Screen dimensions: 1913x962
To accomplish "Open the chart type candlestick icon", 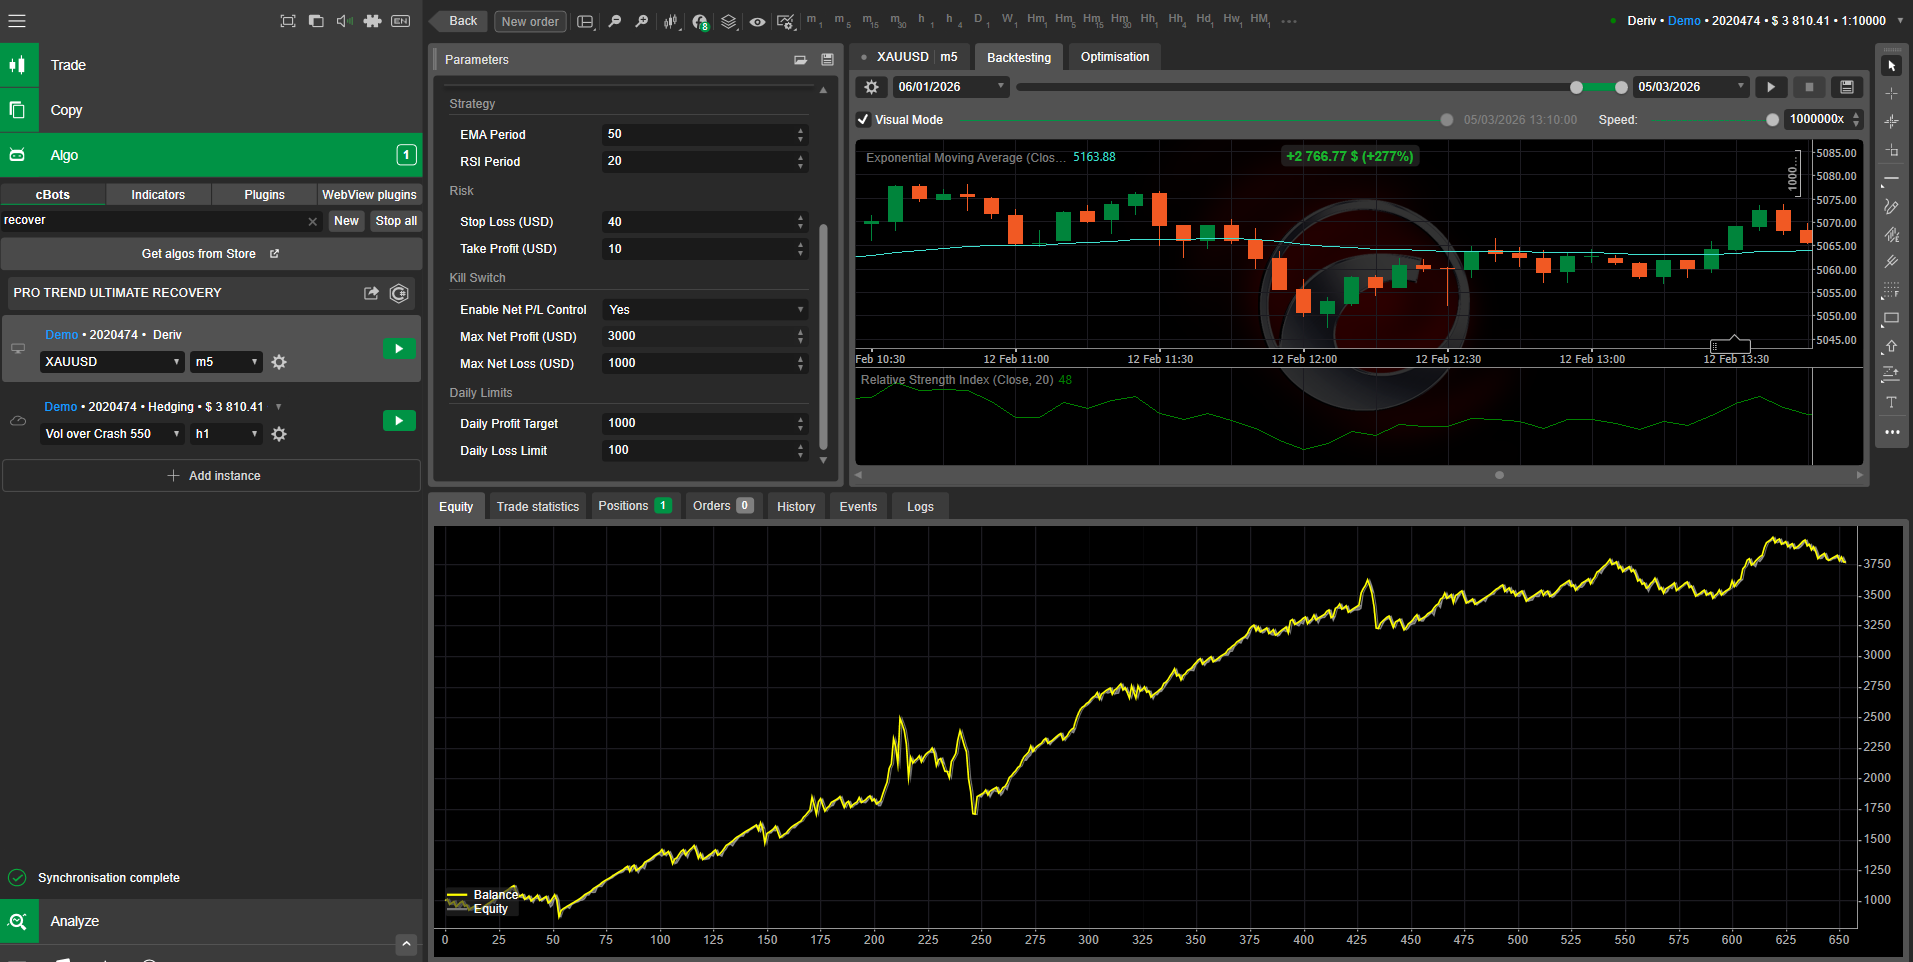I will pos(670,21).
